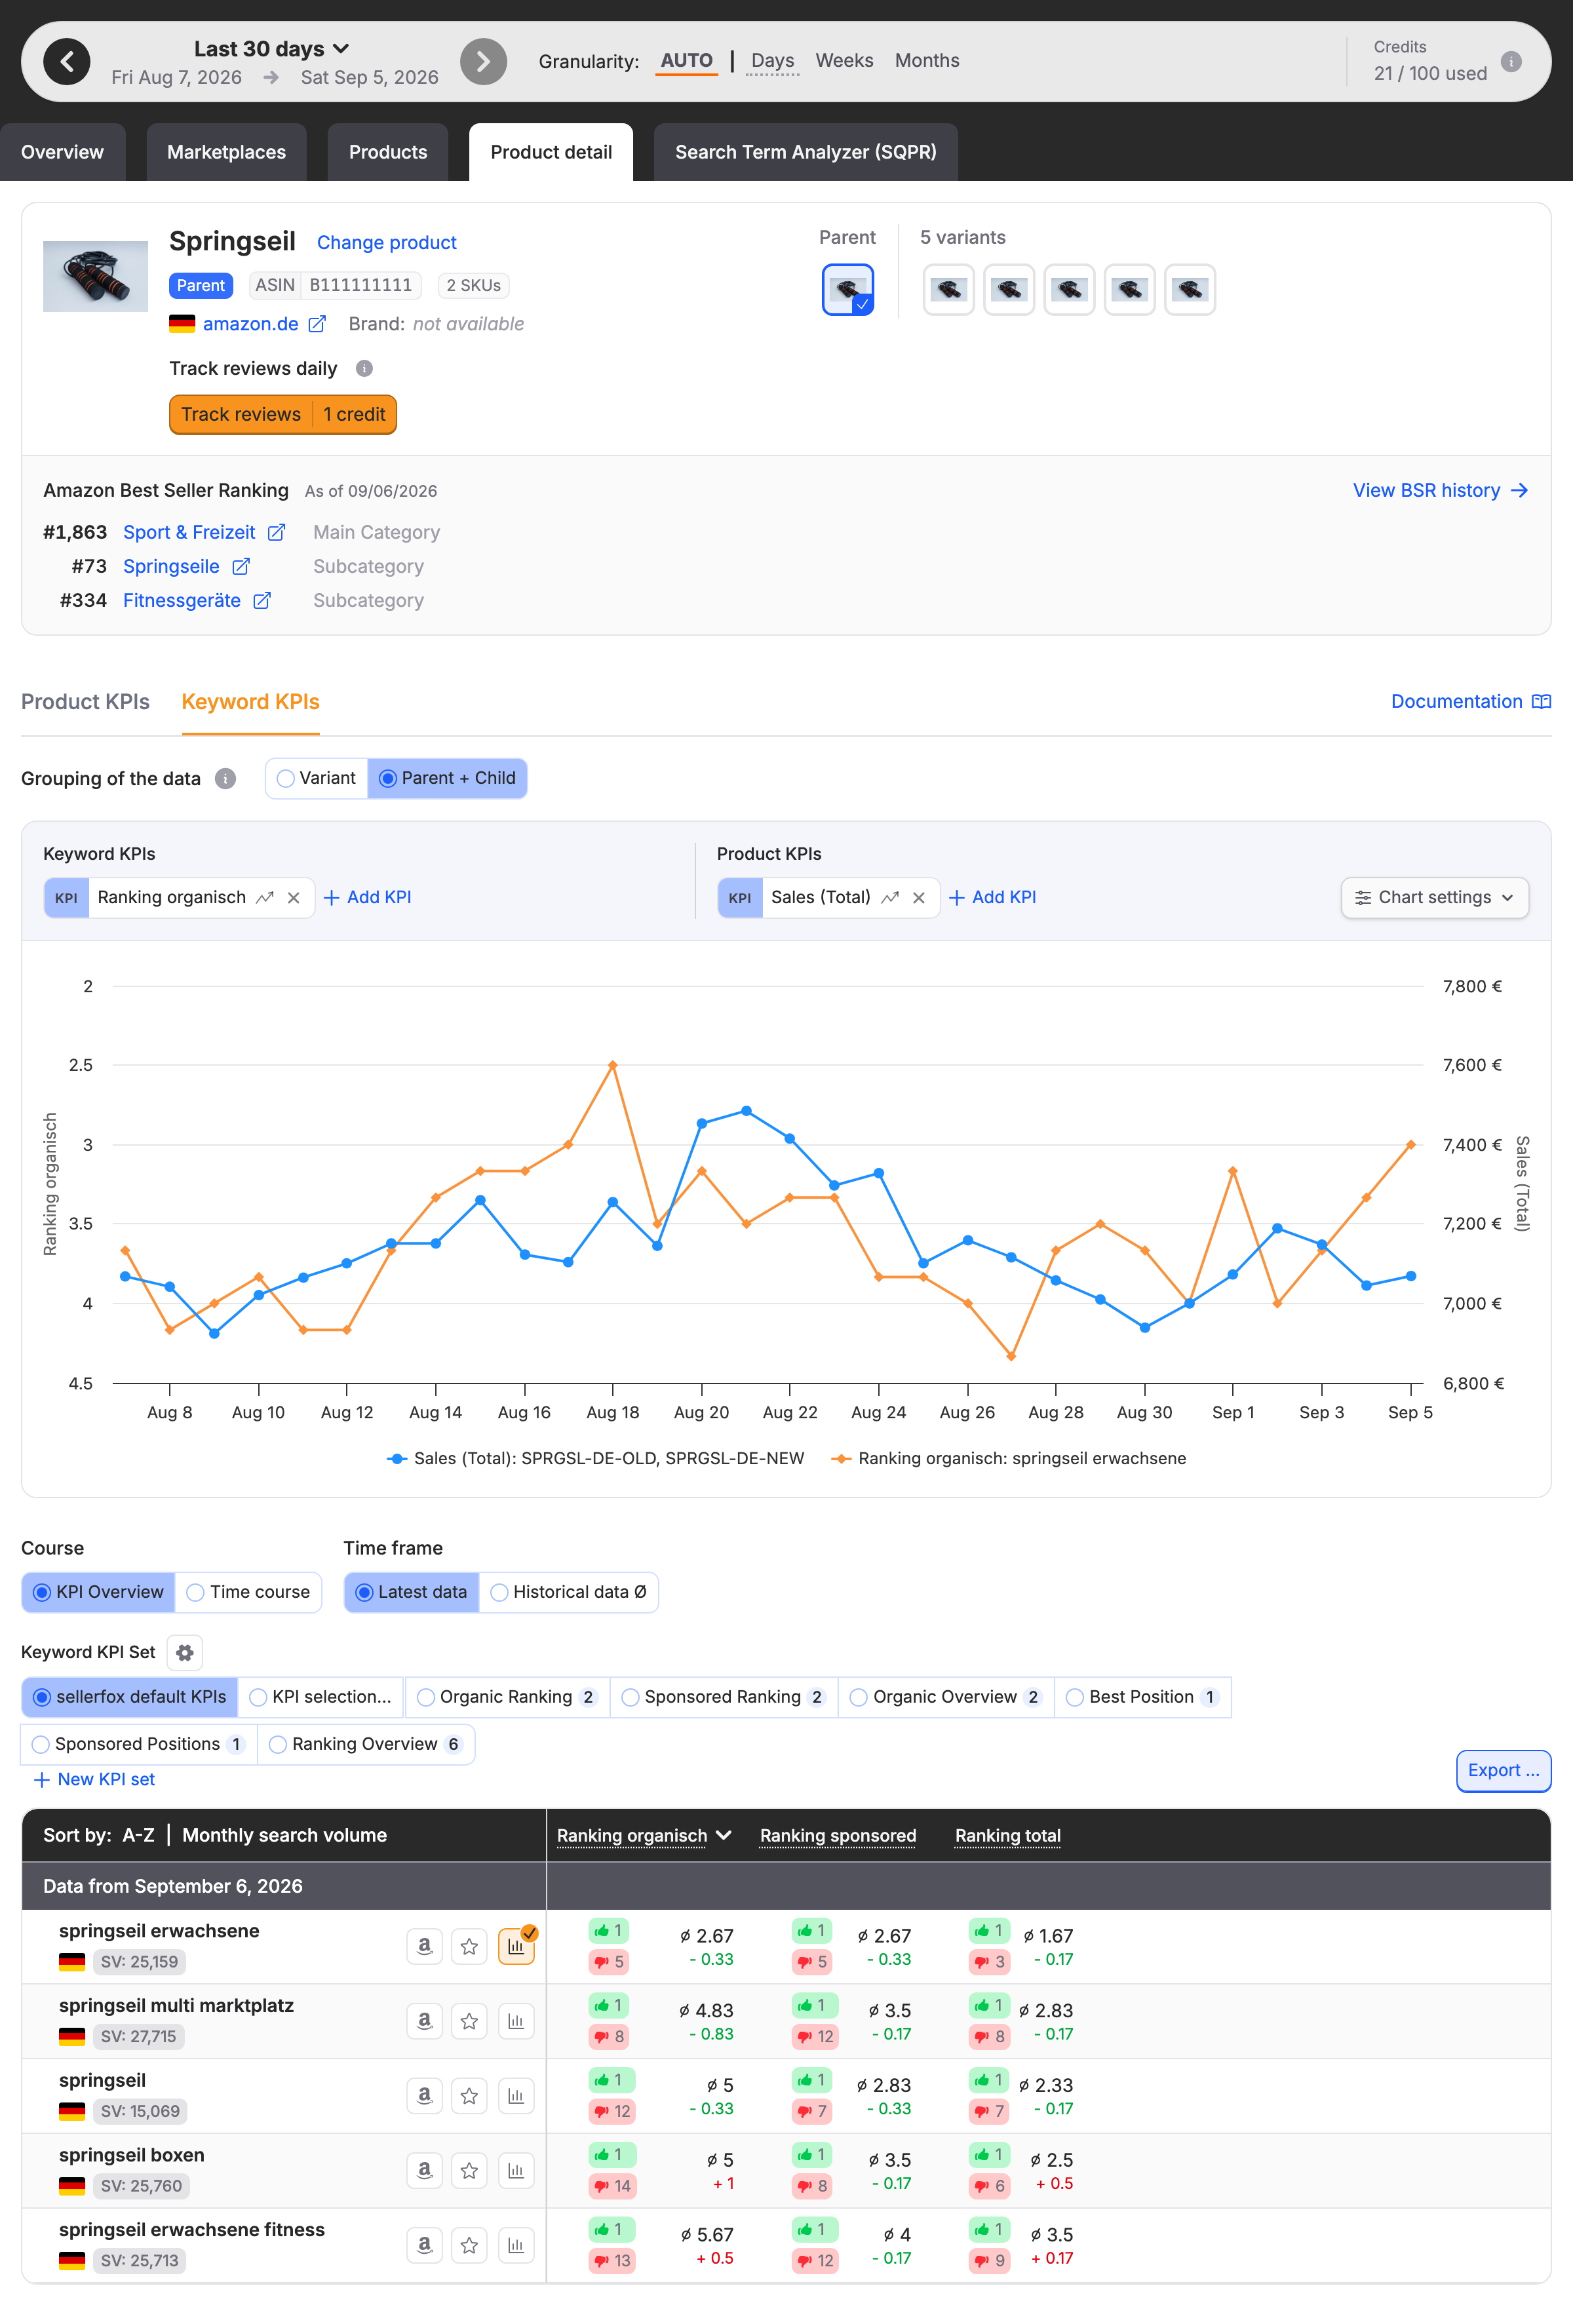Image resolution: width=1573 pixels, height=2324 pixels.
Task: Go to the previous date range
Action: (67, 62)
